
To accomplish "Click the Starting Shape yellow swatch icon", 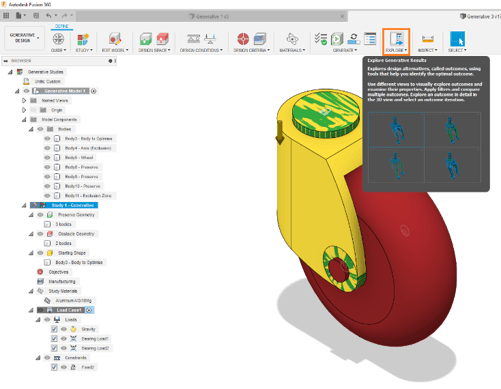I will coord(50,253).
